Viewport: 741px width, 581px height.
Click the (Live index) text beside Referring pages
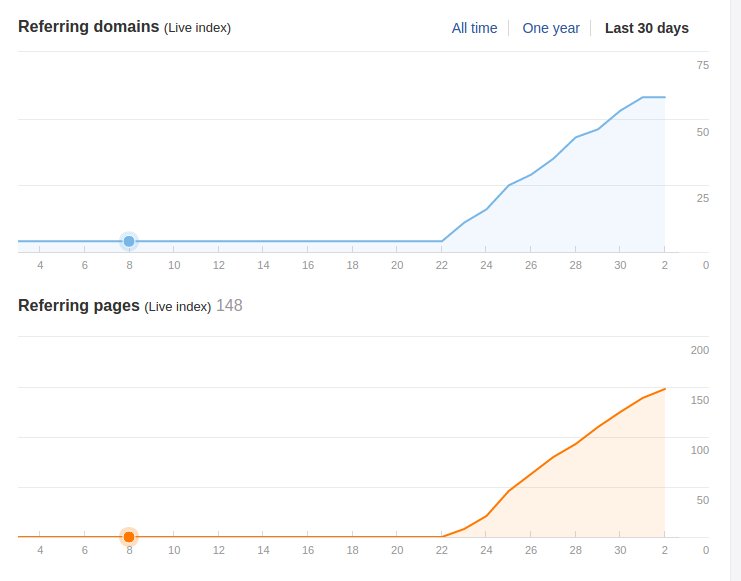178,307
